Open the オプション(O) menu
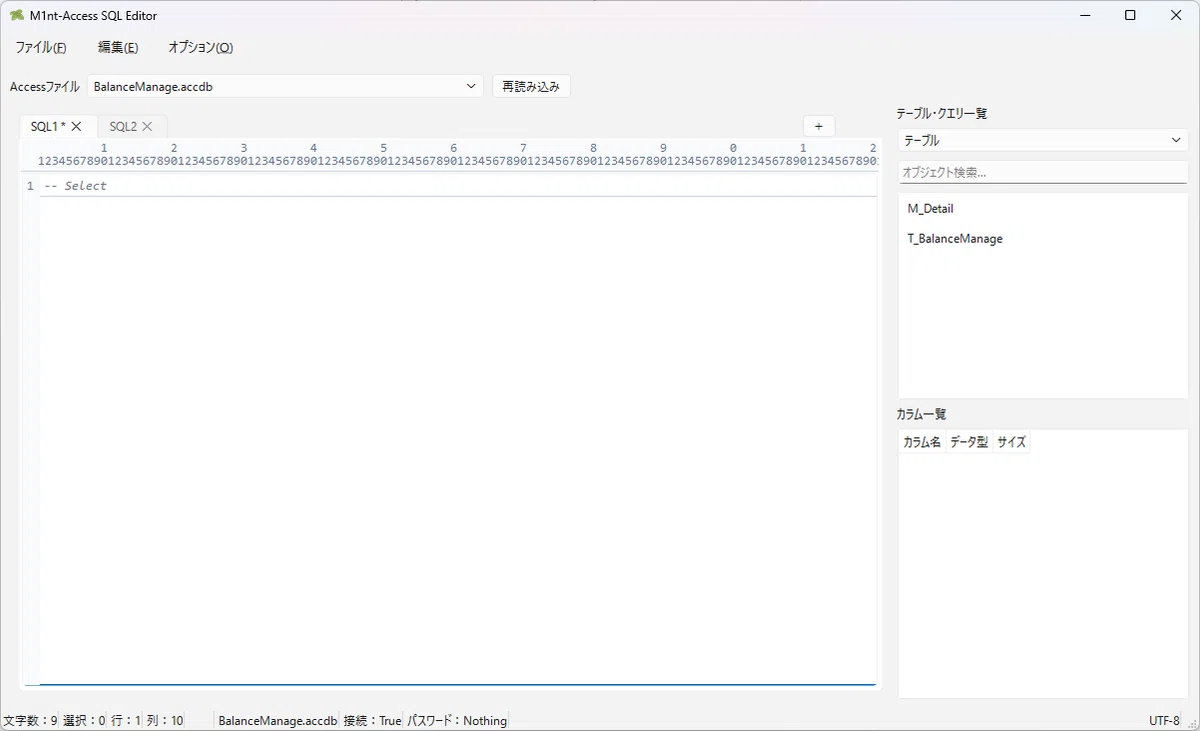Viewport: 1200px width, 731px height. tap(200, 47)
